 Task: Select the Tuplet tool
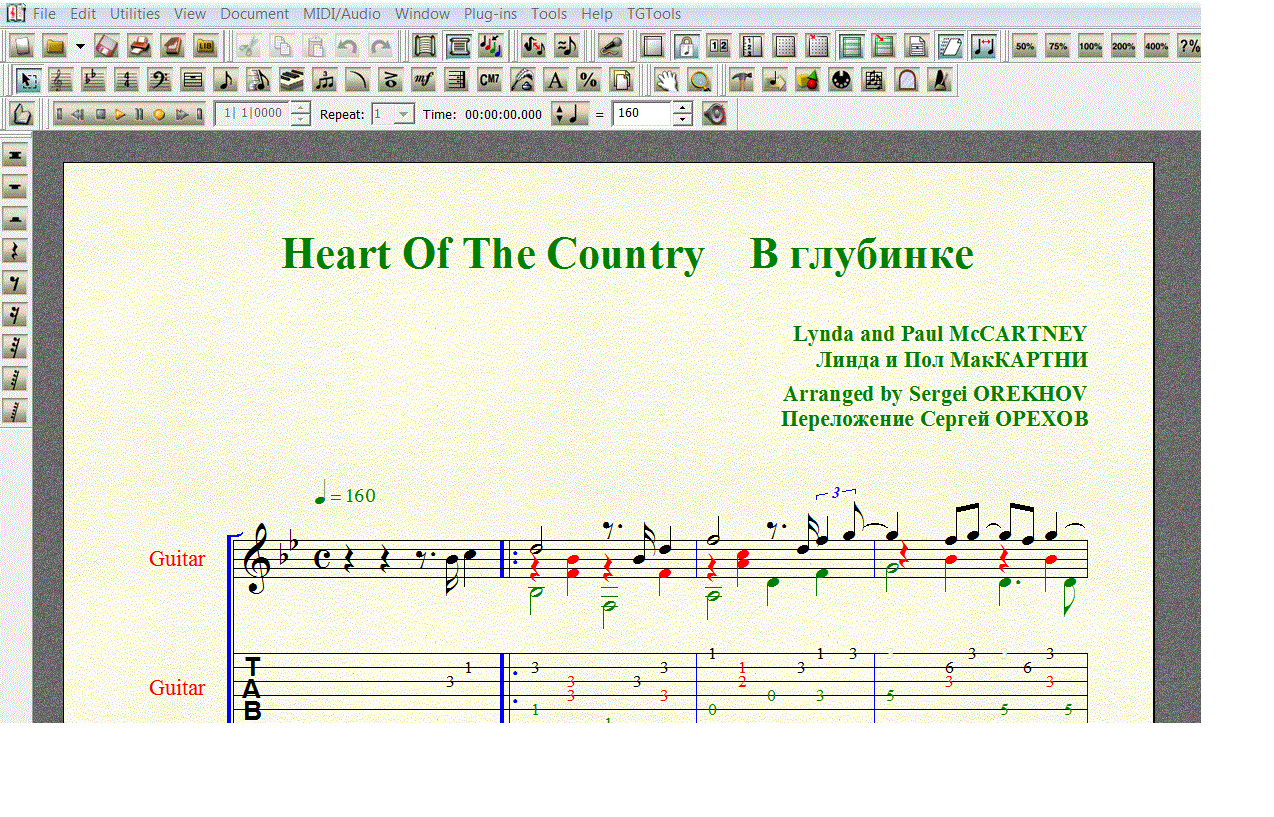[324, 81]
